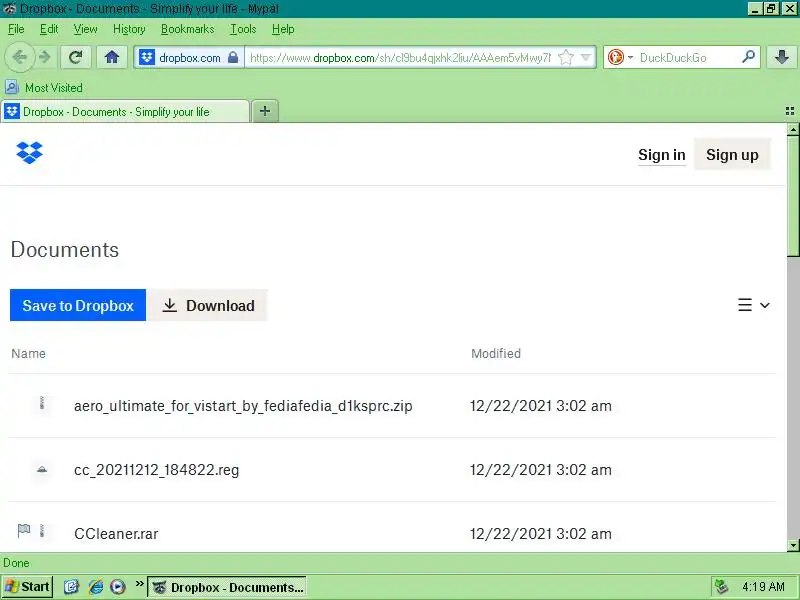Click the forward navigation arrow
This screenshot has width=800, height=600.
[x=46, y=57]
